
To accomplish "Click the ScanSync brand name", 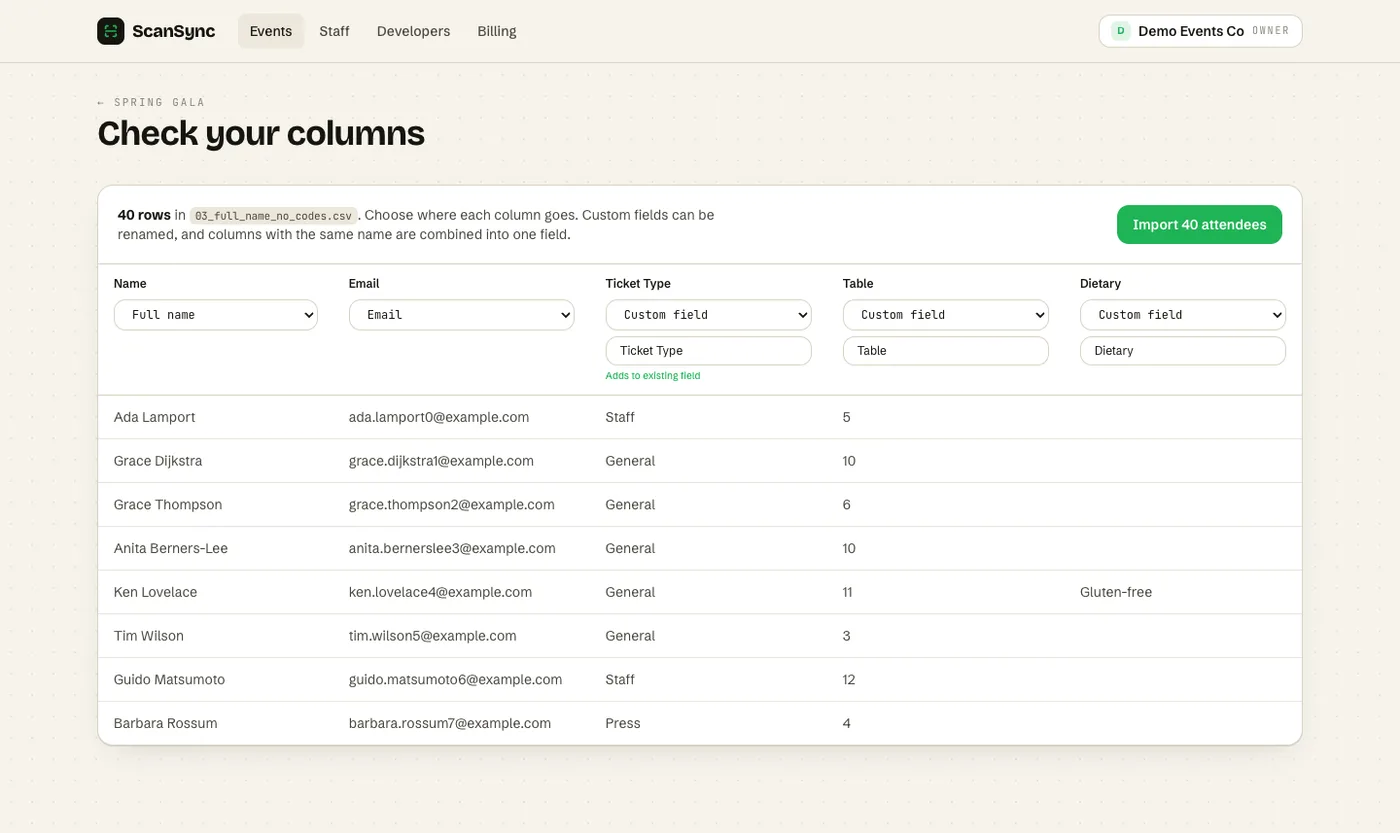I will tap(173, 31).
